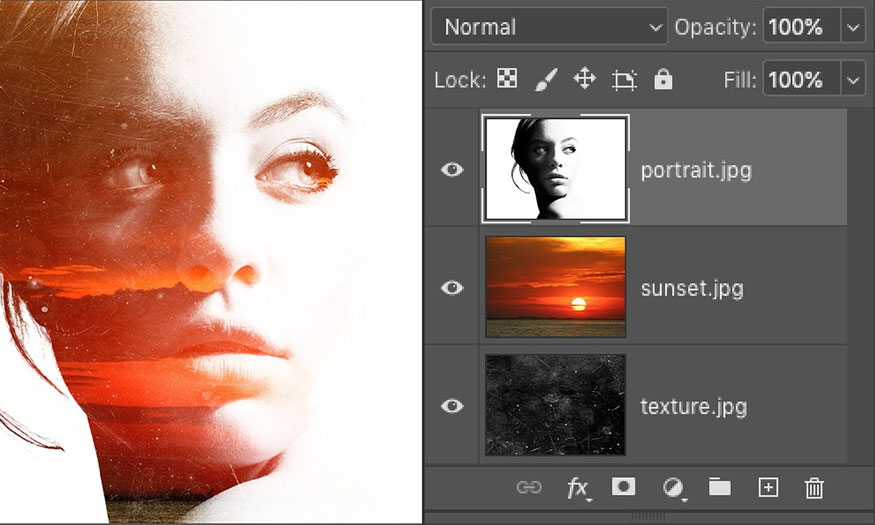Lock position move arrows icon
This screenshot has height=525, width=875.
[584, 79]
